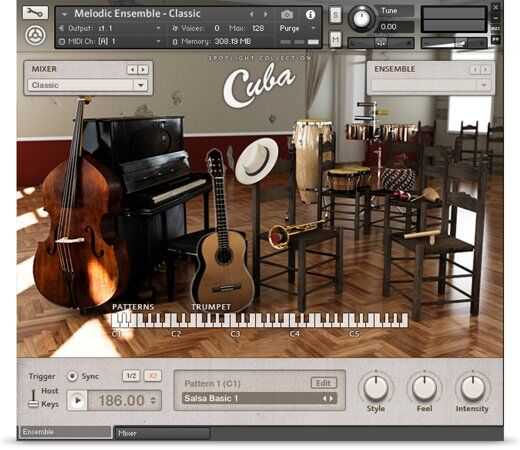Click Edit button for Pattern 1
The width and height of the screenshot is (520, 450).
pyautogui.click(x=323, y=383)
